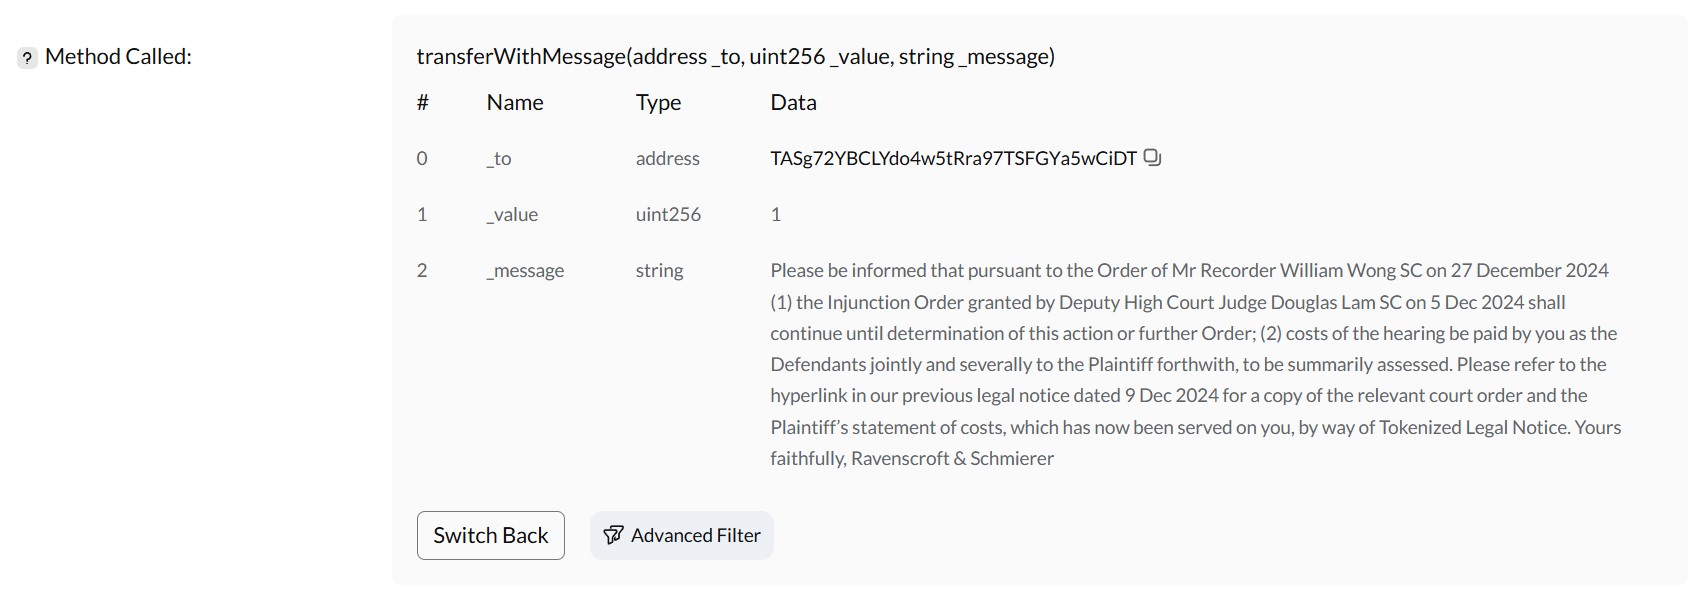The image size is (1707, 591).
Task: Click the Data column header
Action: tap(793, 102)
